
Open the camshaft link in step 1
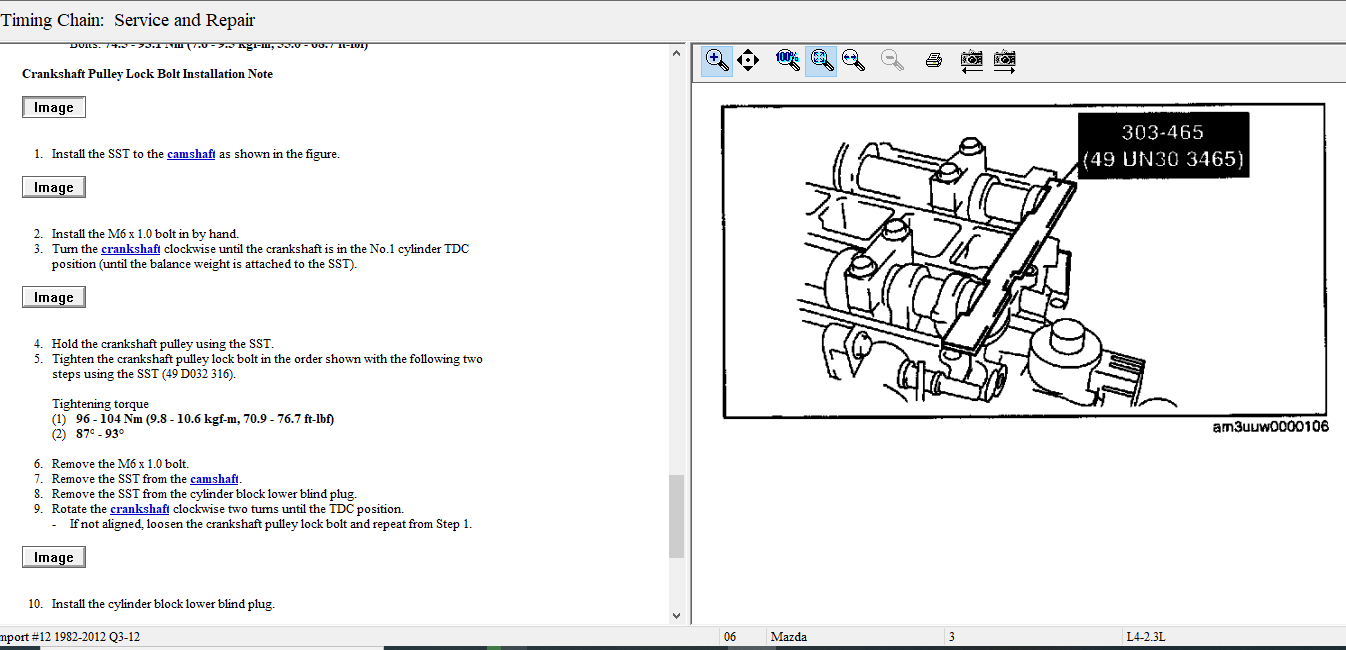[x=191, y=154]
